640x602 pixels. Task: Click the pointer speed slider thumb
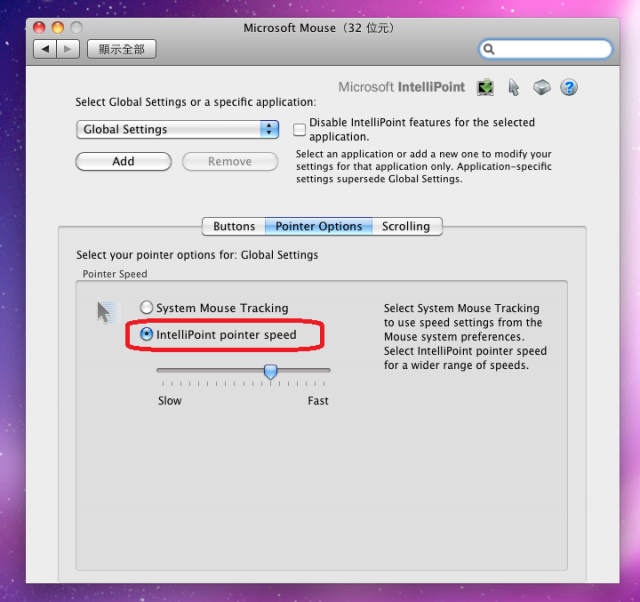[270, 372]
